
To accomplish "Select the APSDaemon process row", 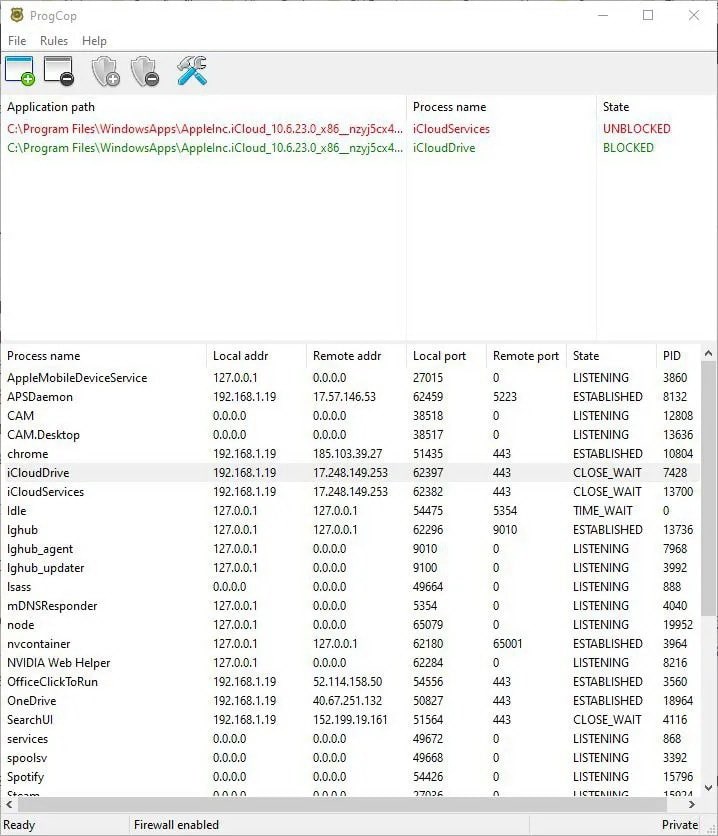I will (x=351, y=397).
